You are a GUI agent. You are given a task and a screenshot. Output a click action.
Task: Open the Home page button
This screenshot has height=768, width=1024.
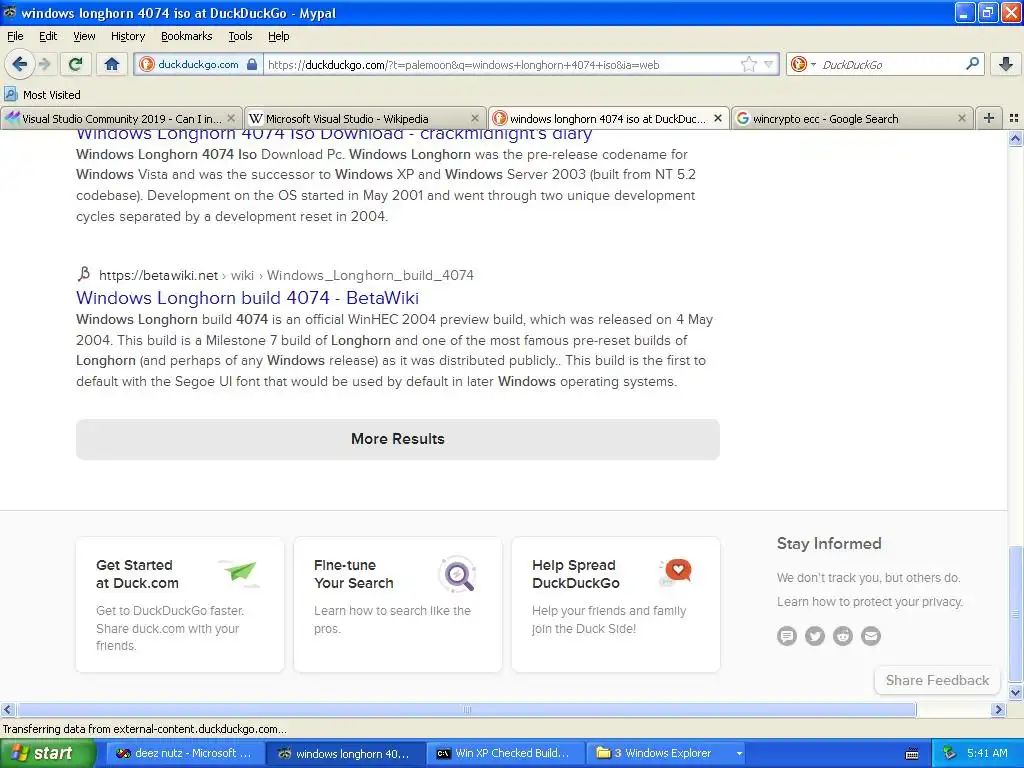[x=112, y=64]
